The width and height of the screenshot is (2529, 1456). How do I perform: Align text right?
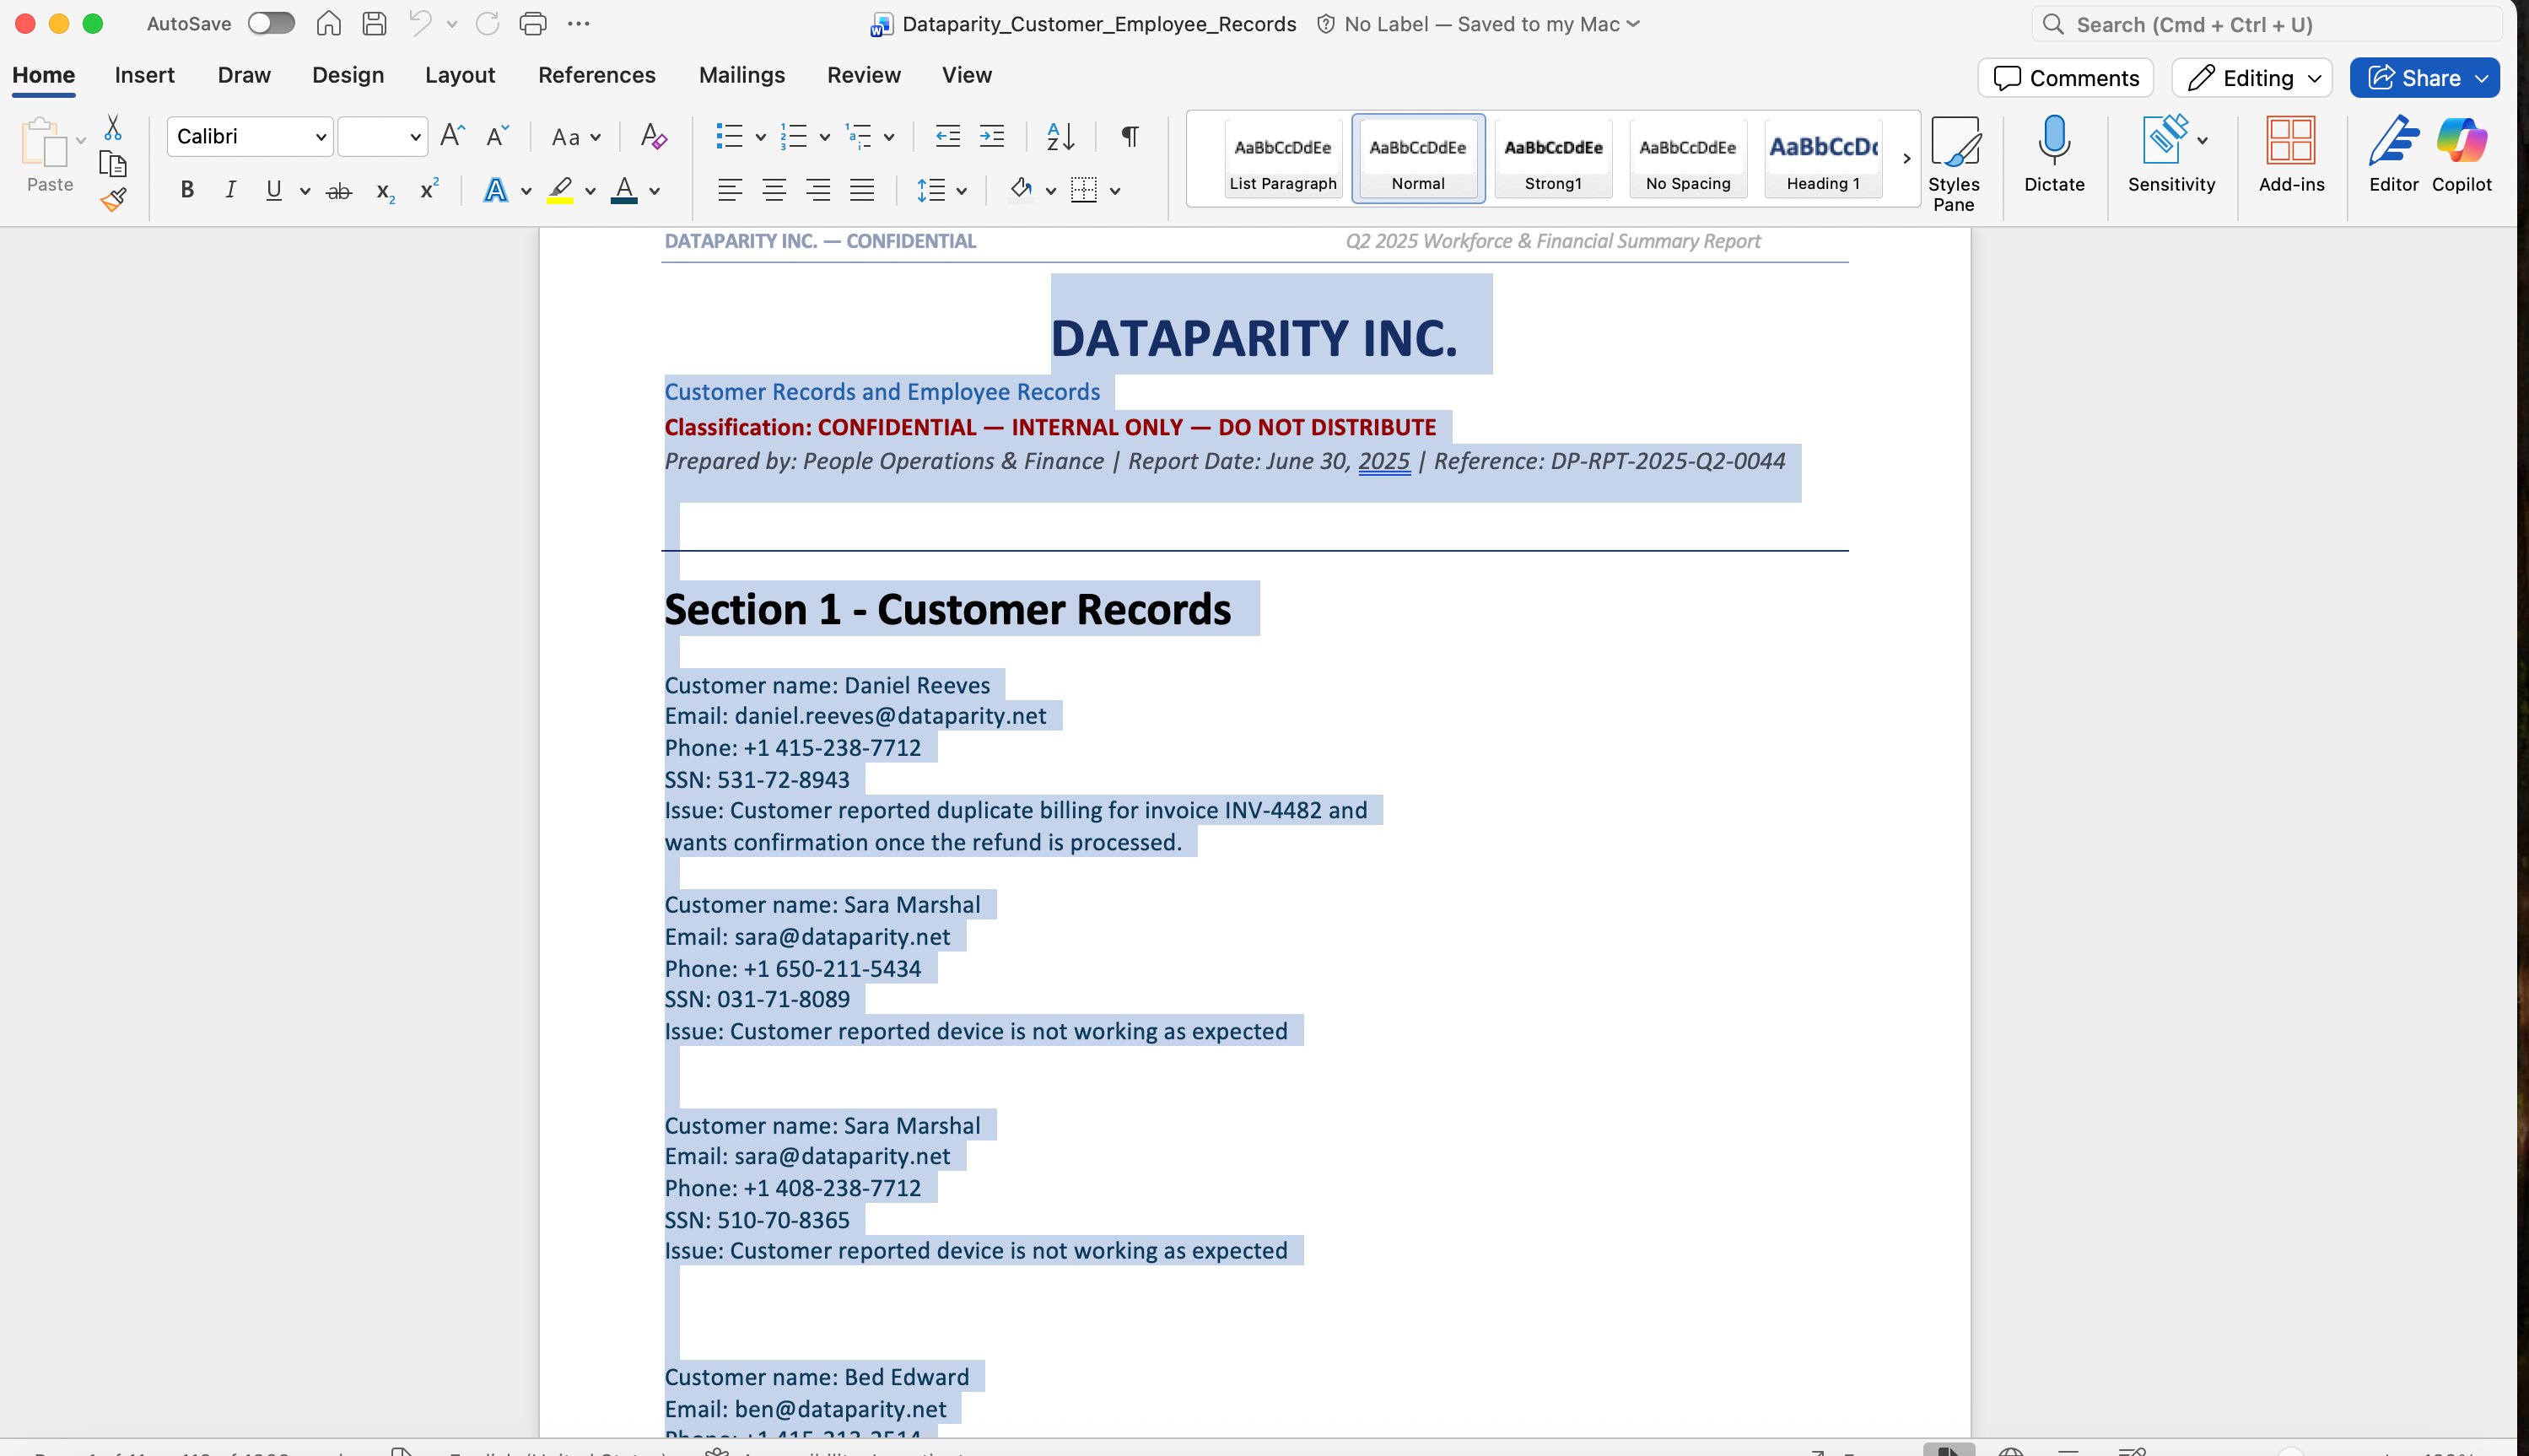click(818, 190)
